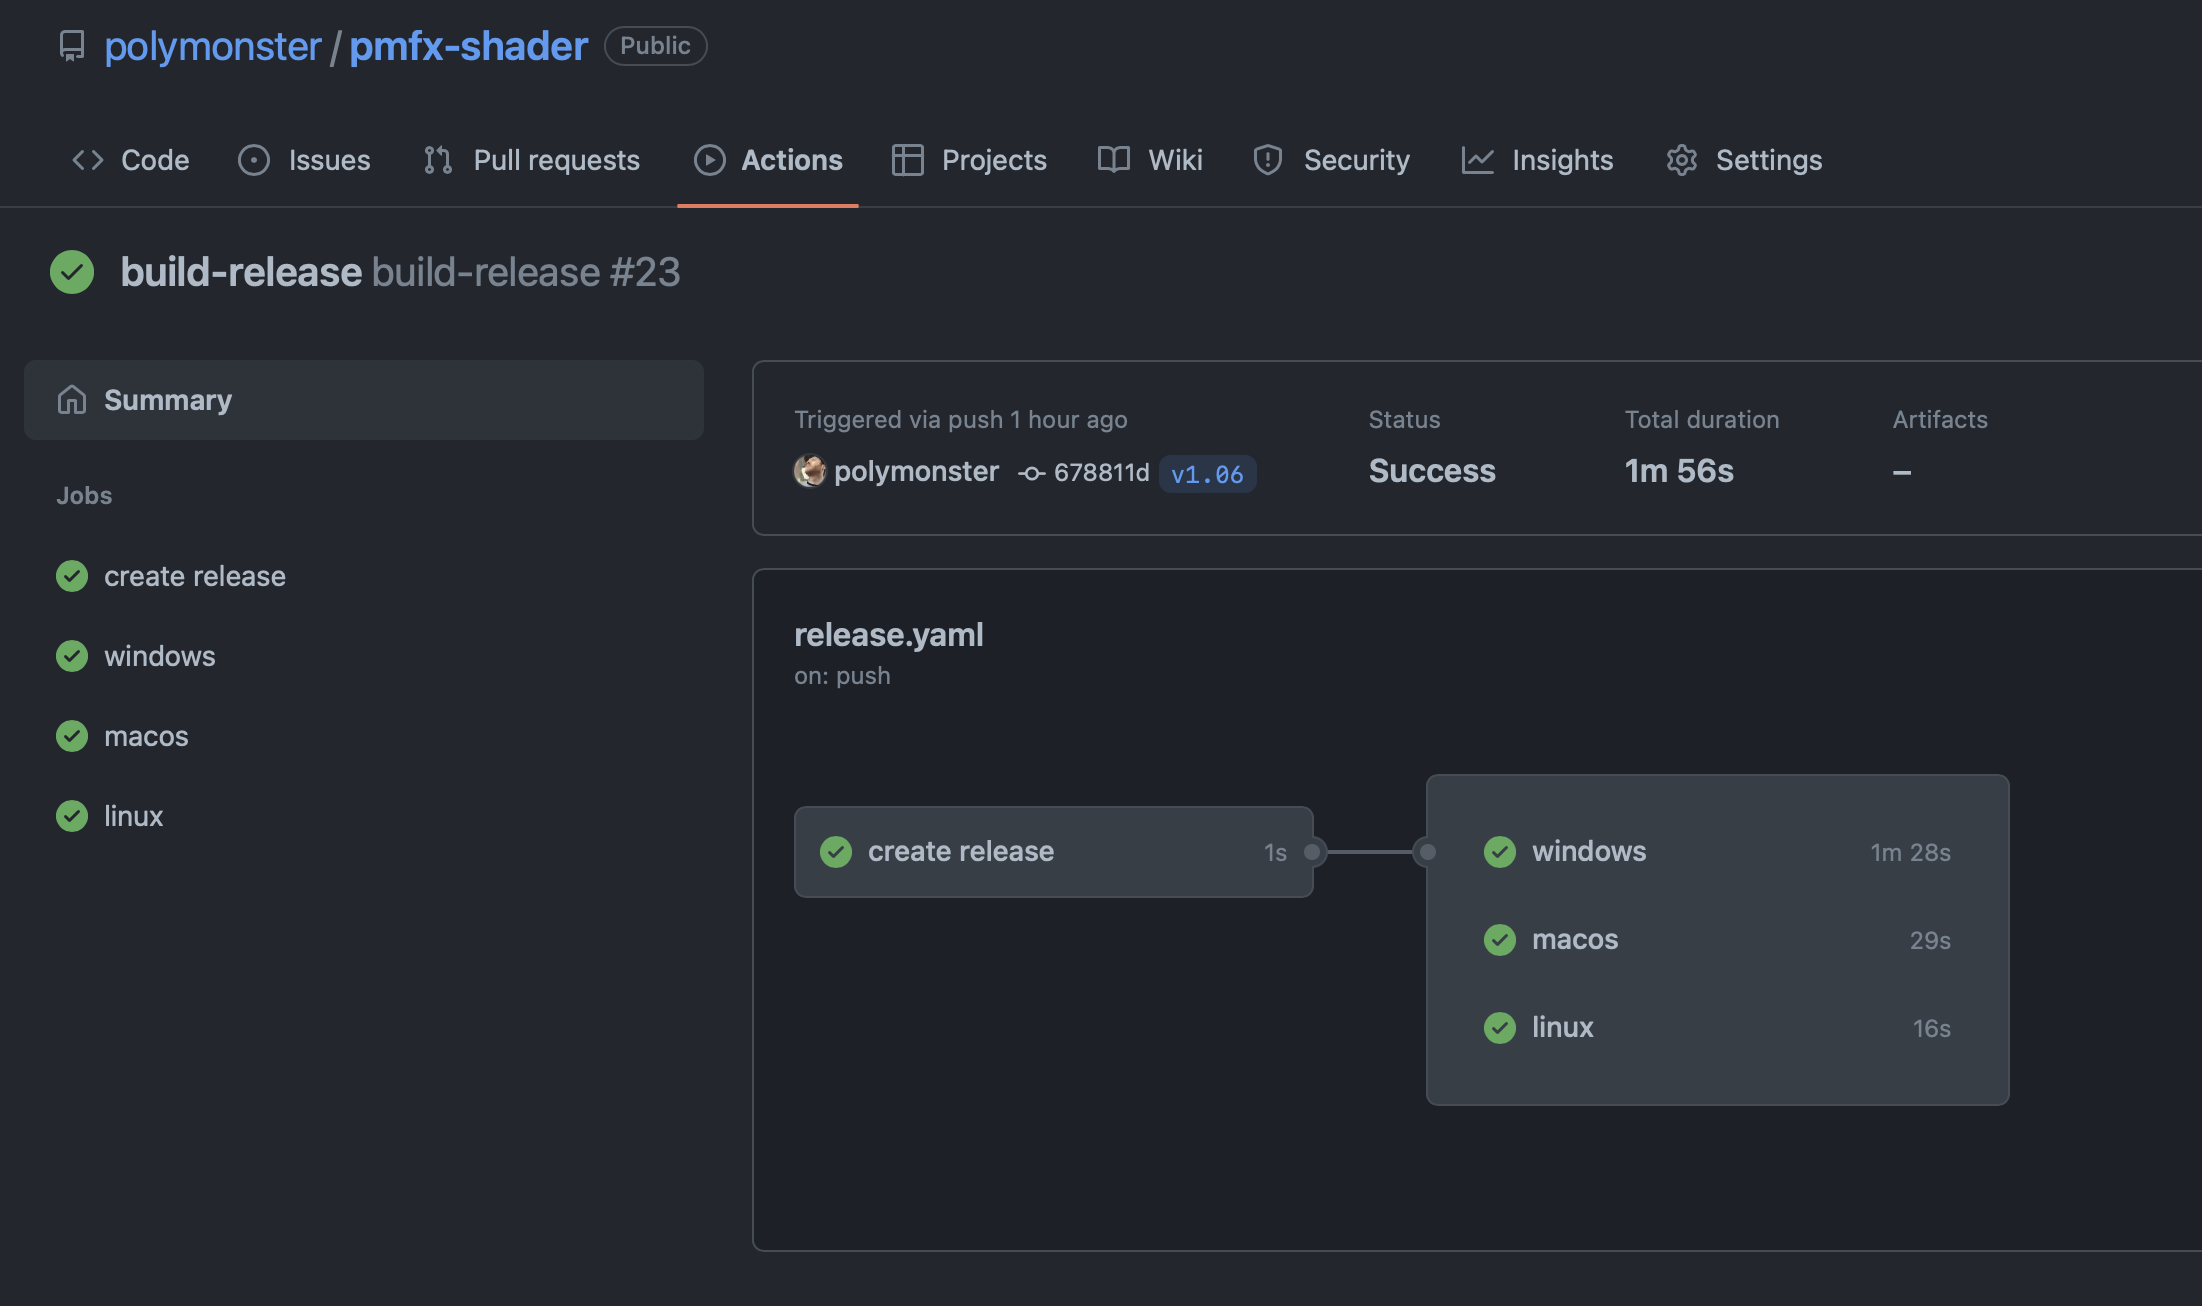Open the Settings tab
The width and height of the screenshot is (2202, 1306).
click(x=1744, y=160)
